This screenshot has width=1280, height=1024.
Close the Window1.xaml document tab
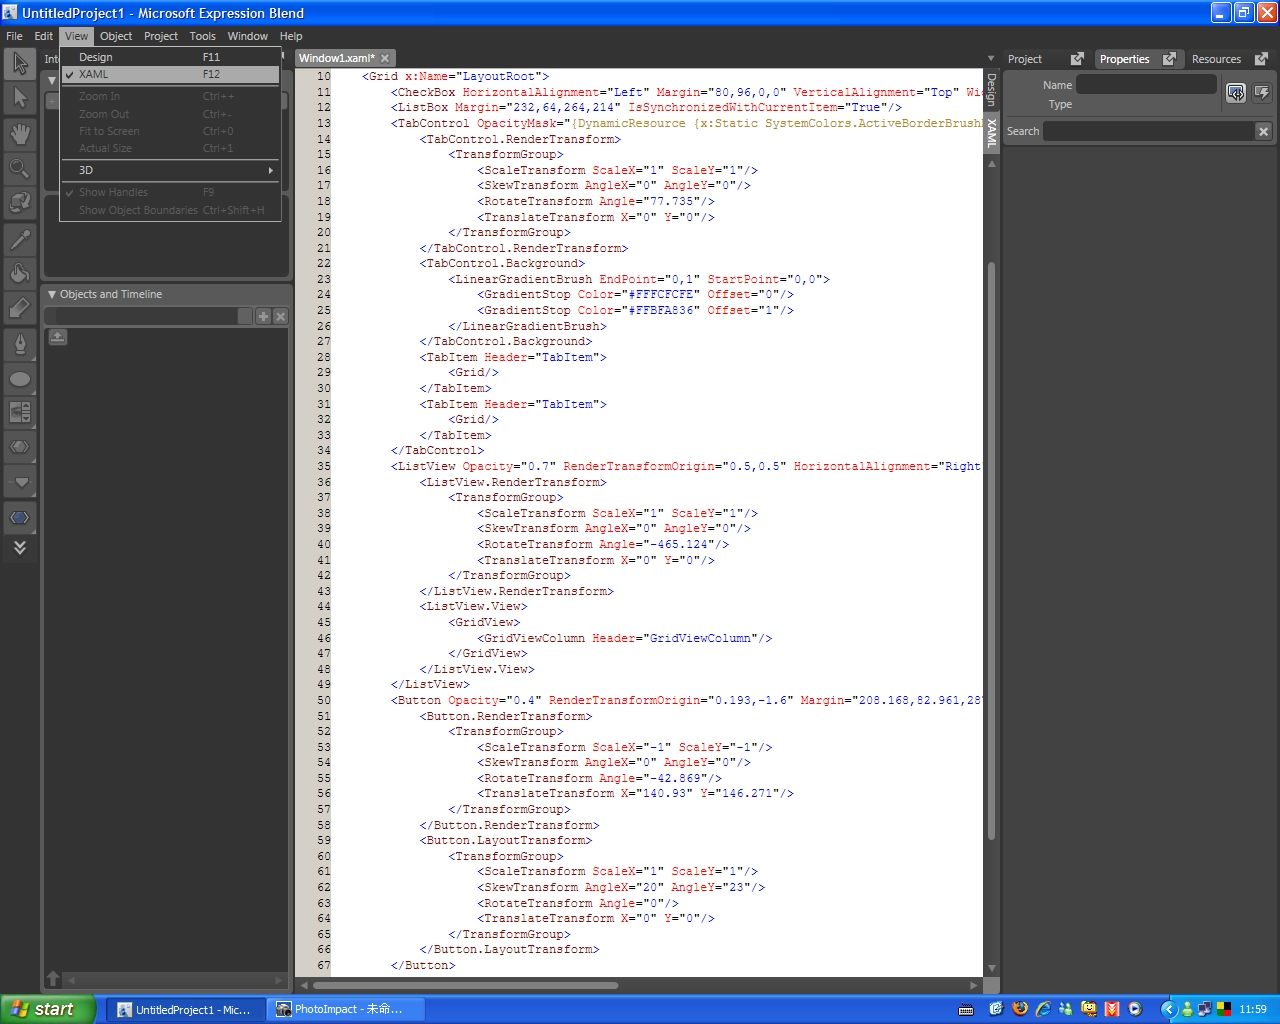[385, 58]
